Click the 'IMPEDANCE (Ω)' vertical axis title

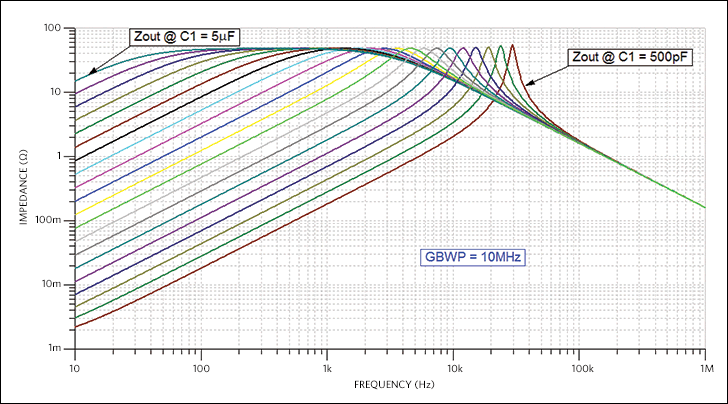(23, 188)
